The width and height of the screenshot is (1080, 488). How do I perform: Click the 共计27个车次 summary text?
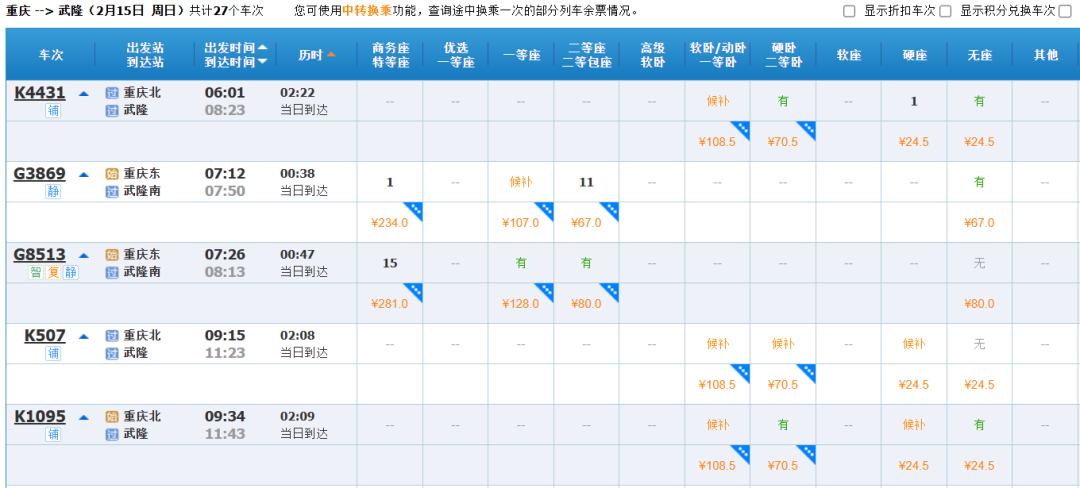pos(226,11)
